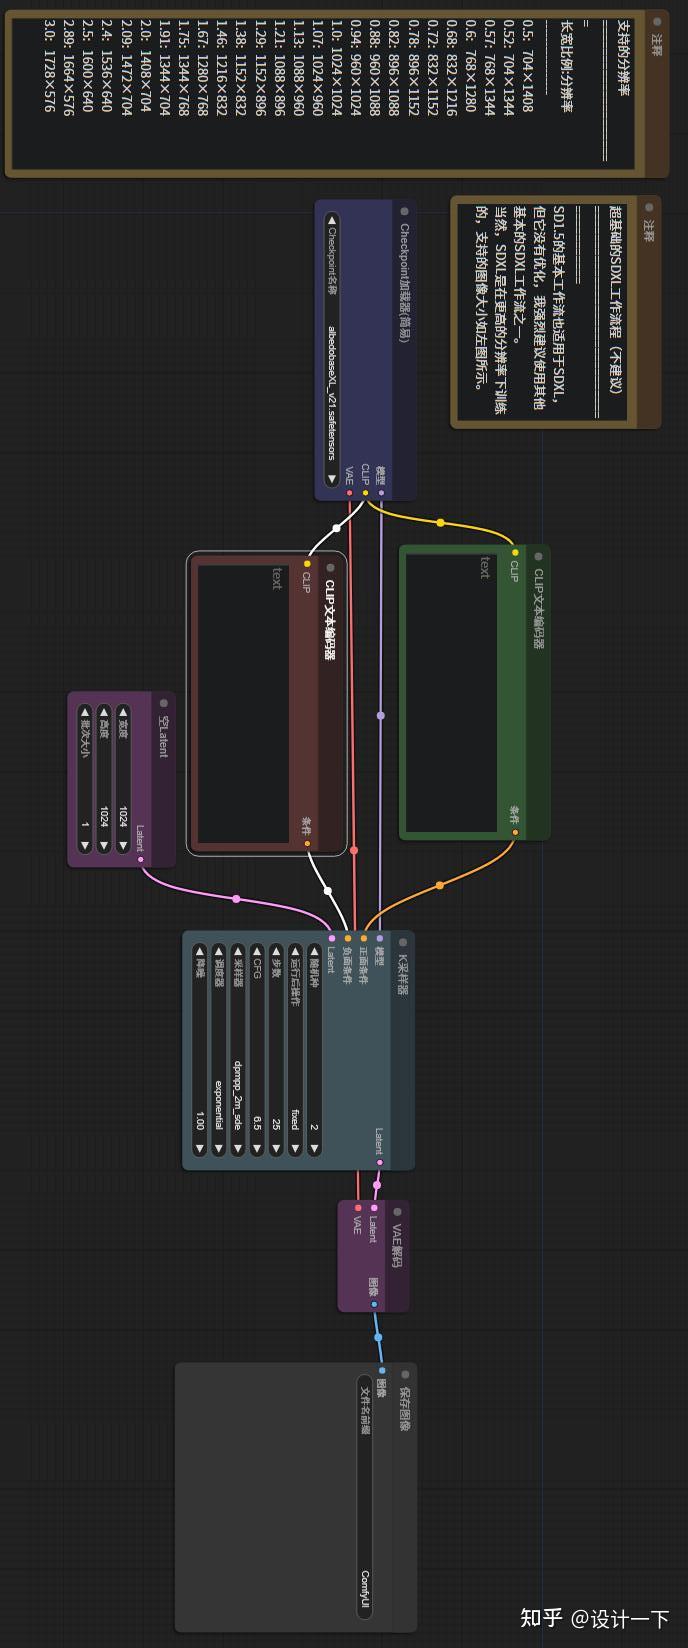The image size is (688, 1648).
Task: Click the 正面条件 input port on K采样器
Action: click(364, 938)
